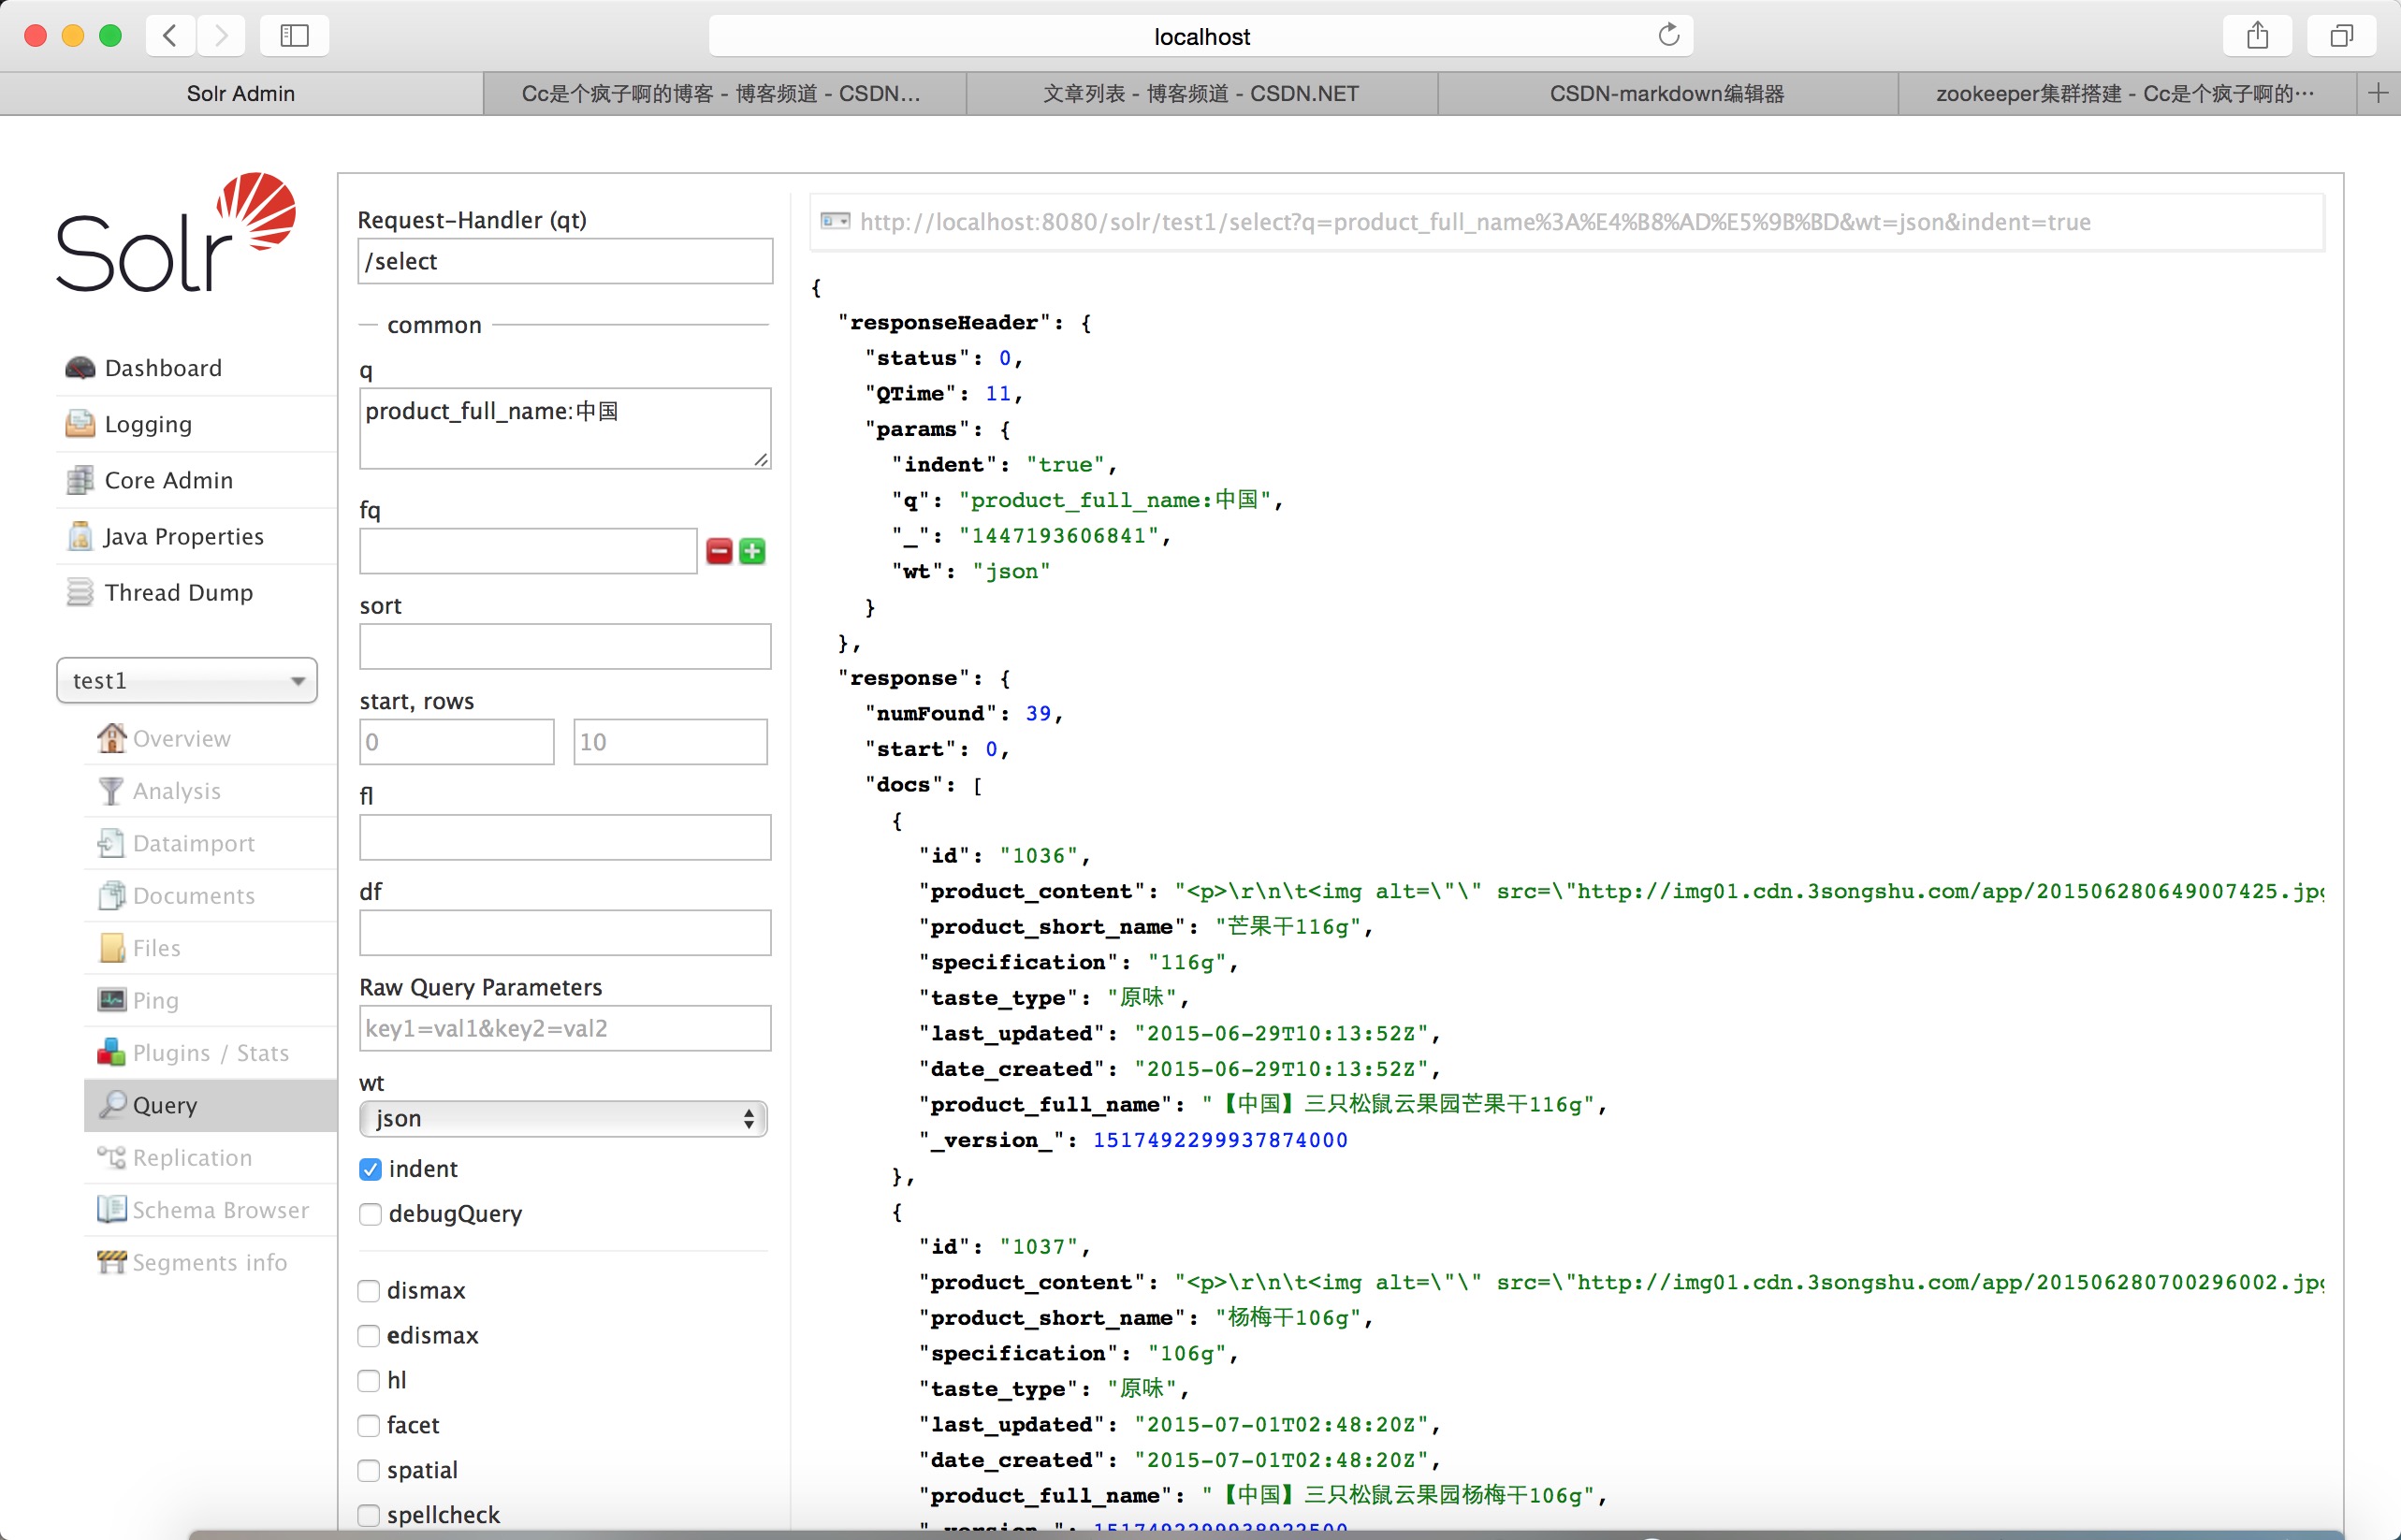The image size is (2401, 1540).
Task: Switch to the 文章列表 CSDN.NET tab
Action: click(x=1201, y=93)
